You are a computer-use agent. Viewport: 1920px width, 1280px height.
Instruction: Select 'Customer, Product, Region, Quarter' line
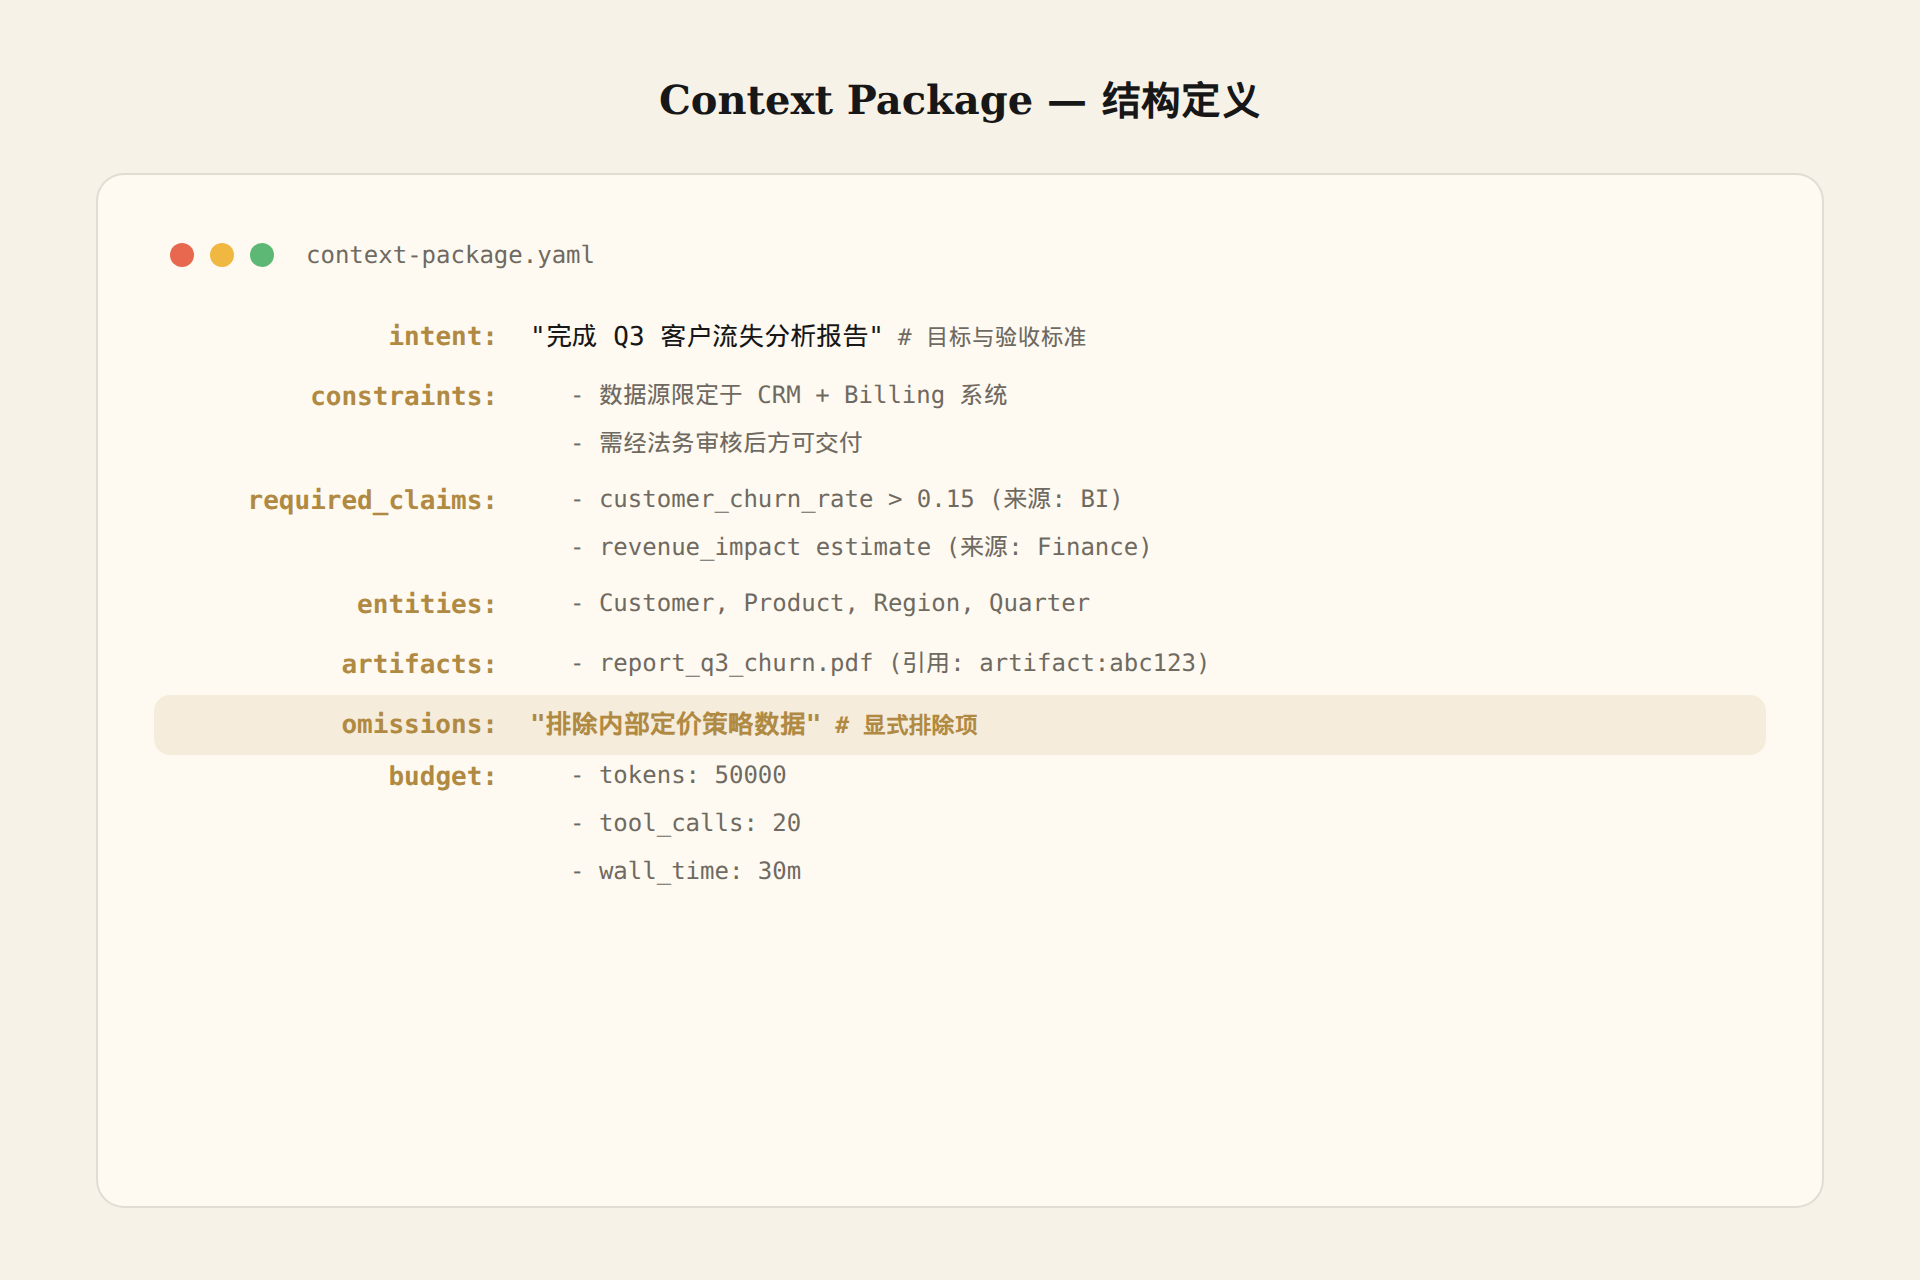click(x=831, y=603)
